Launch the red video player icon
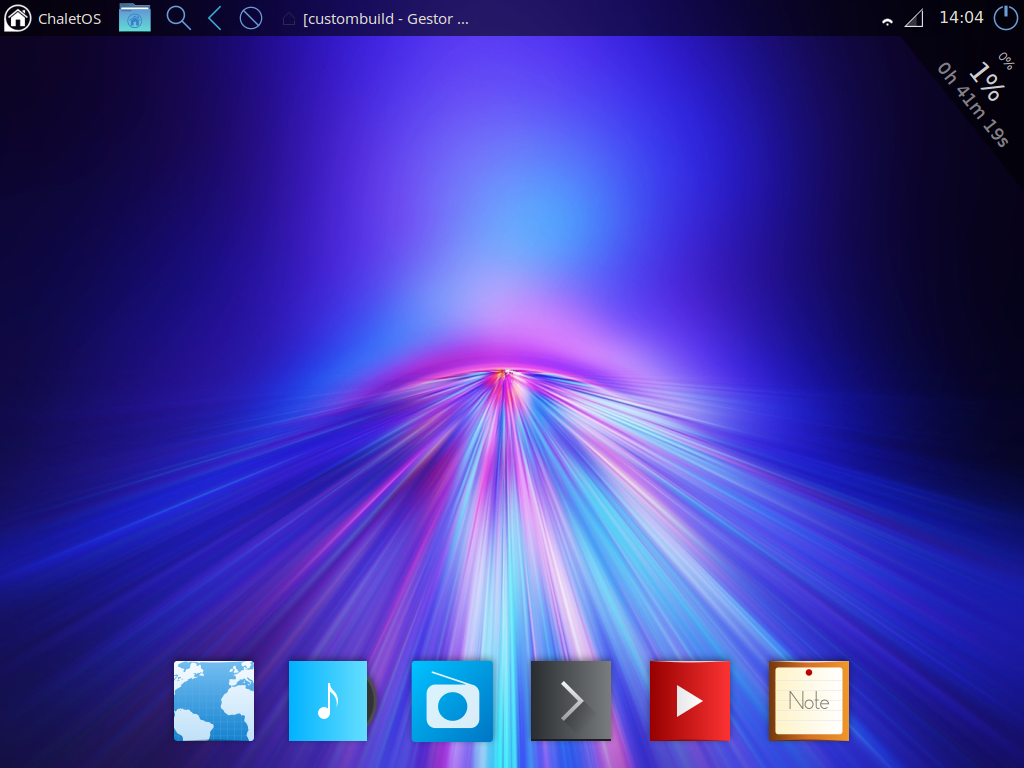Image resolution: width=1024 pixels, height=768 pixels. coord(690,701)
